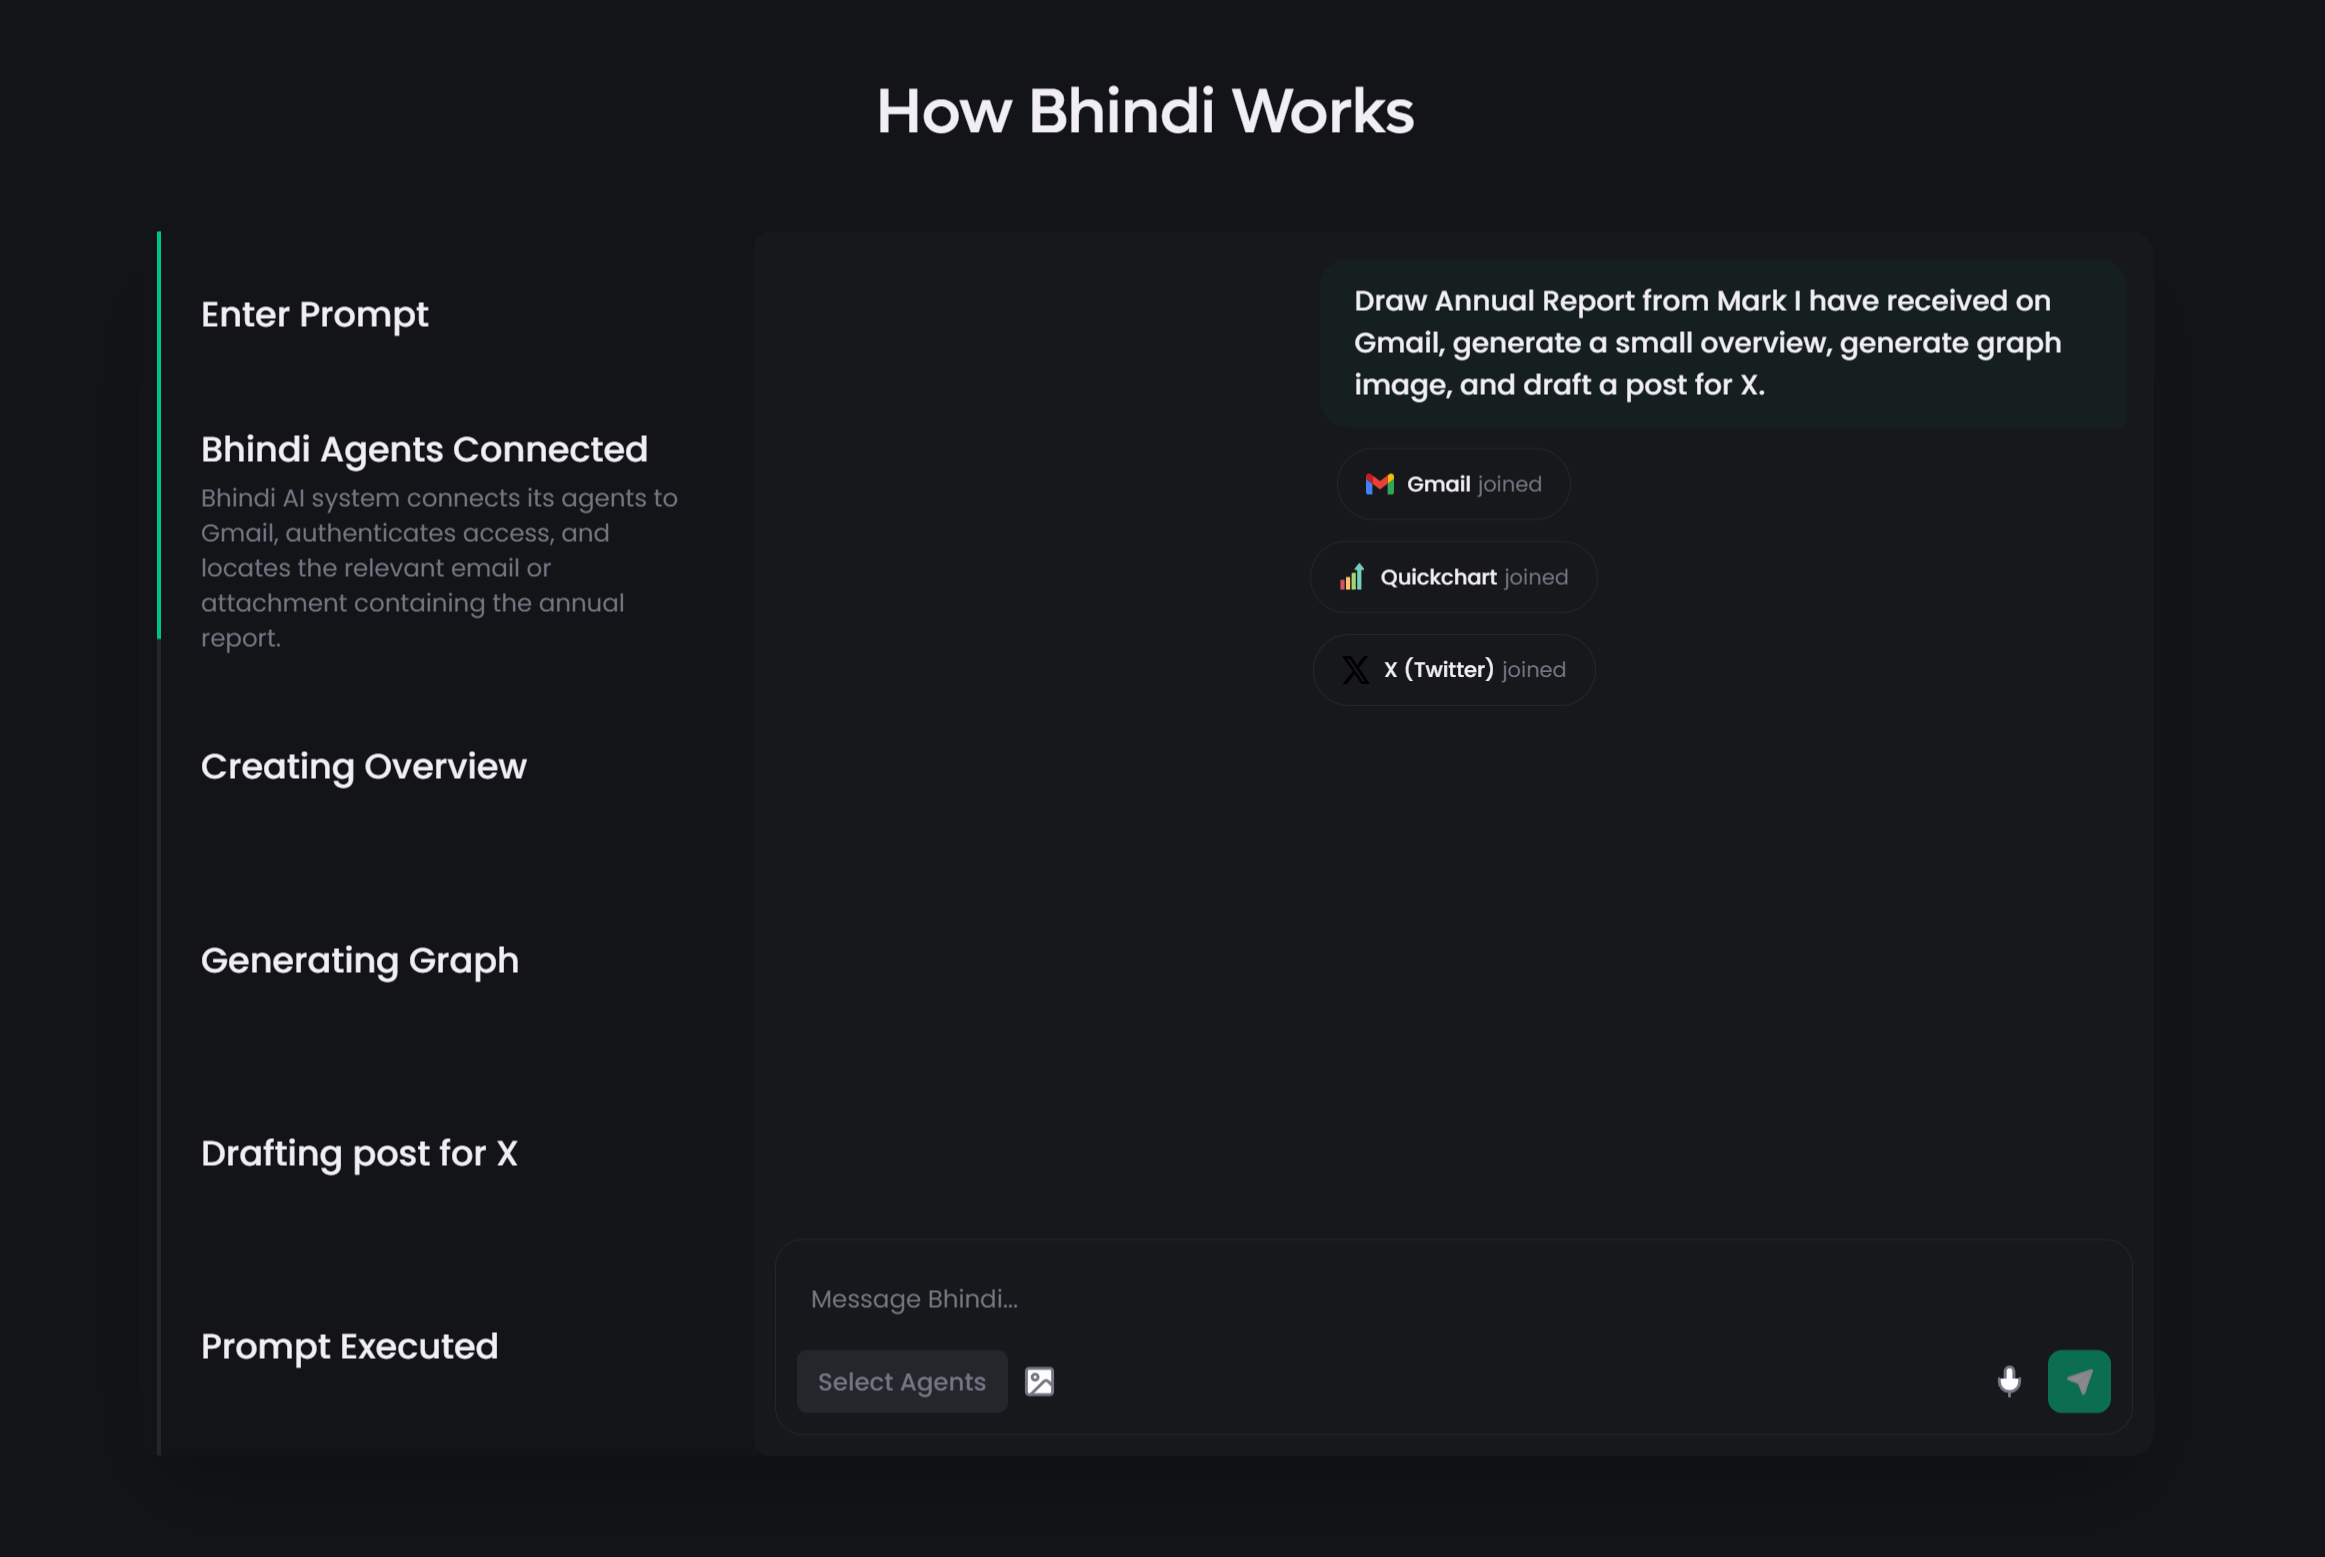Select the Enter Prompt step
The height and width of the screenshot is (1557, 2325).
[x=314, y=315]
